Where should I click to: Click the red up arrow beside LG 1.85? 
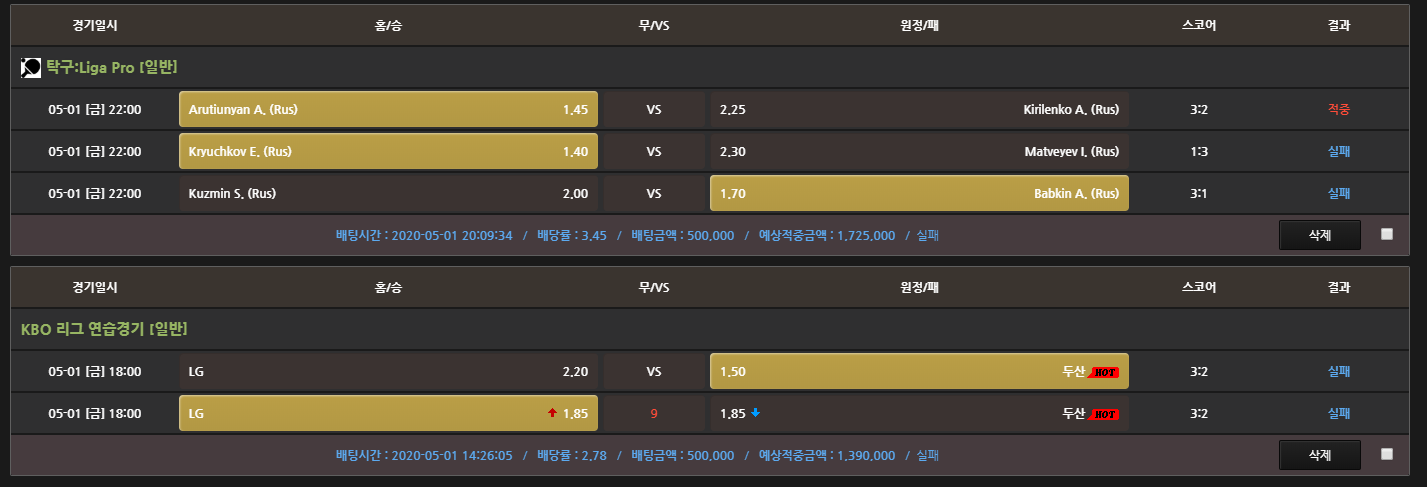(x=551, y=413)
